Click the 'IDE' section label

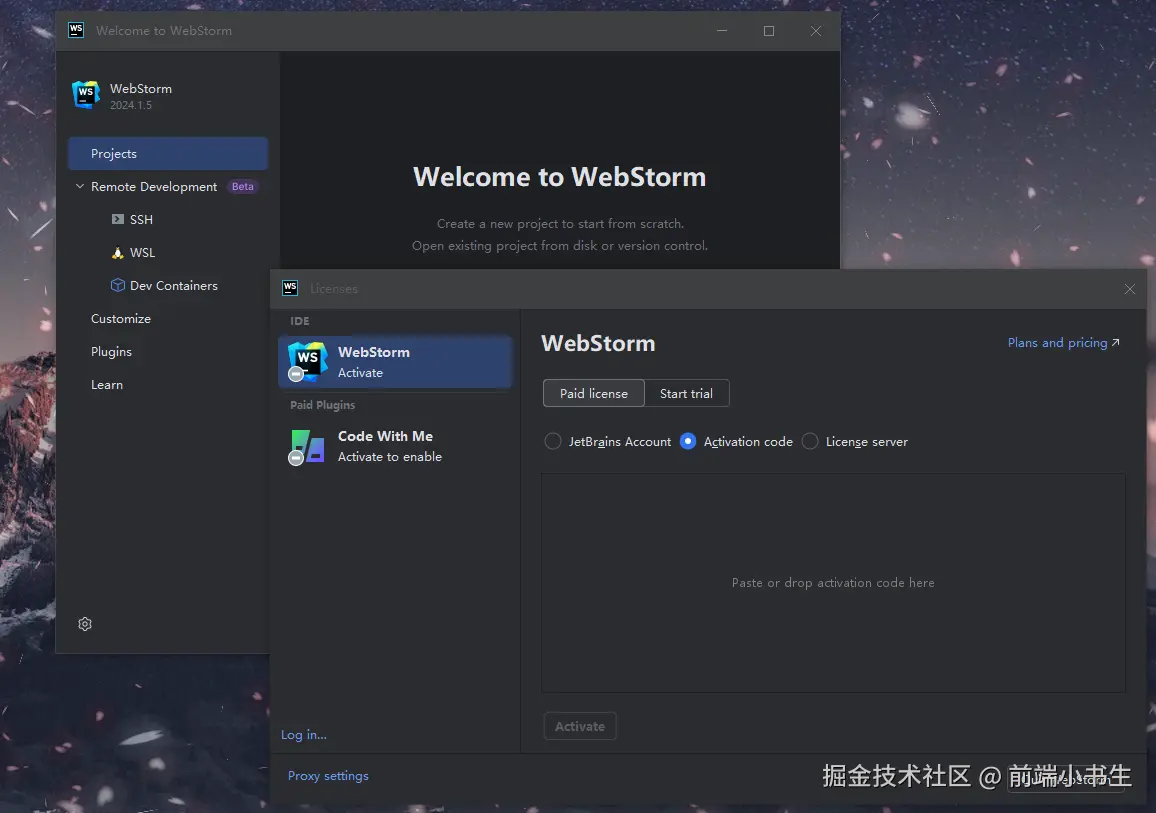[x=299, y=321]
